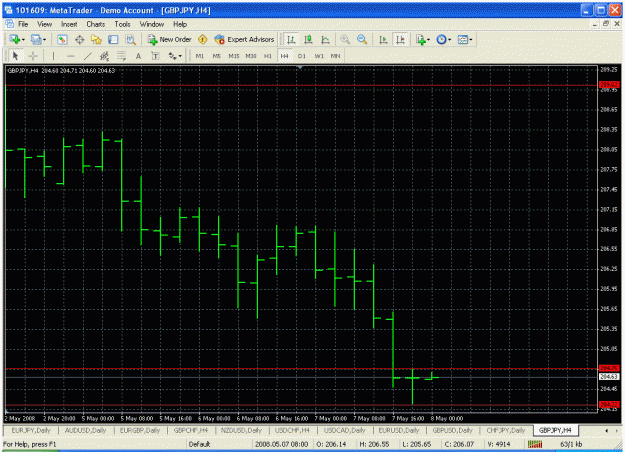Open the Profiles dropdown
625x452 pixels.
[38, 39]
